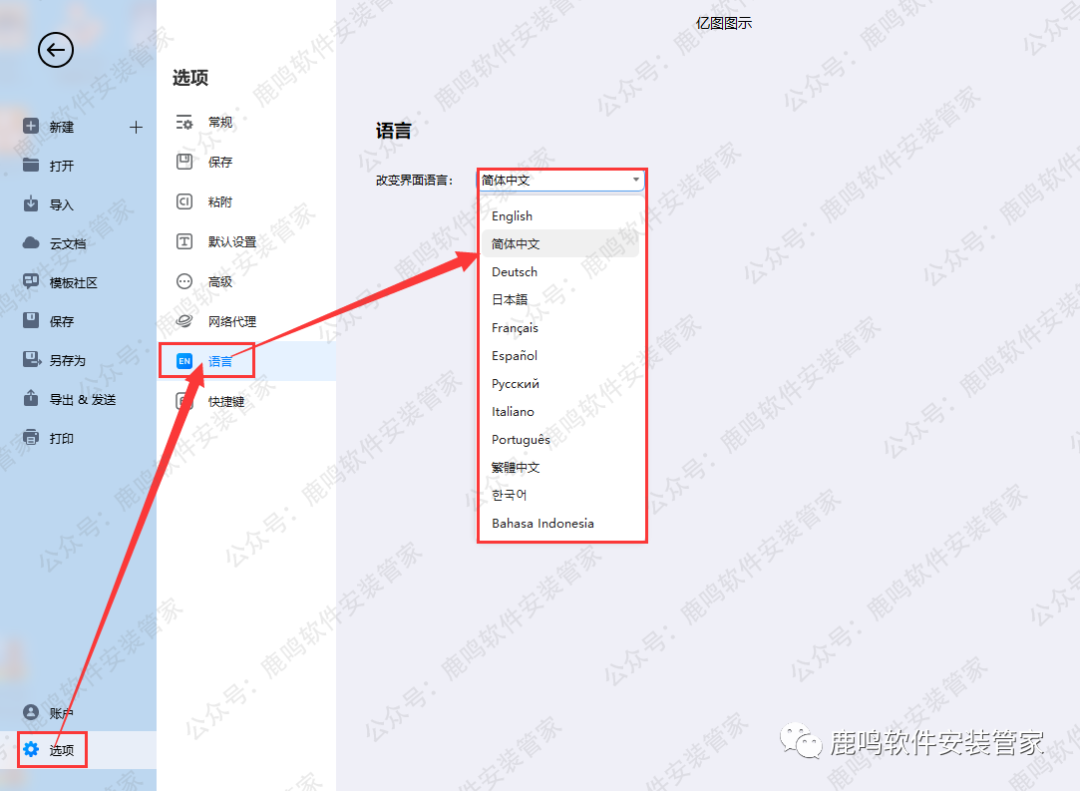Click the back arrow circle icon
1080x791 pixels.
pyautogui.click(x=56, y=50)
